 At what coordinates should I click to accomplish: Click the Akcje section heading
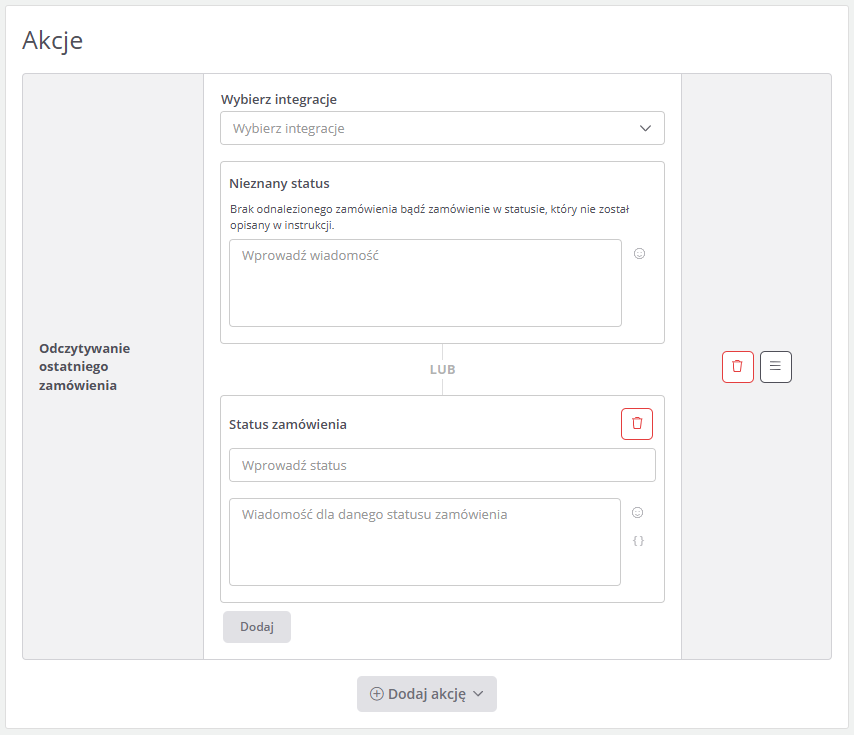[52, 40]
